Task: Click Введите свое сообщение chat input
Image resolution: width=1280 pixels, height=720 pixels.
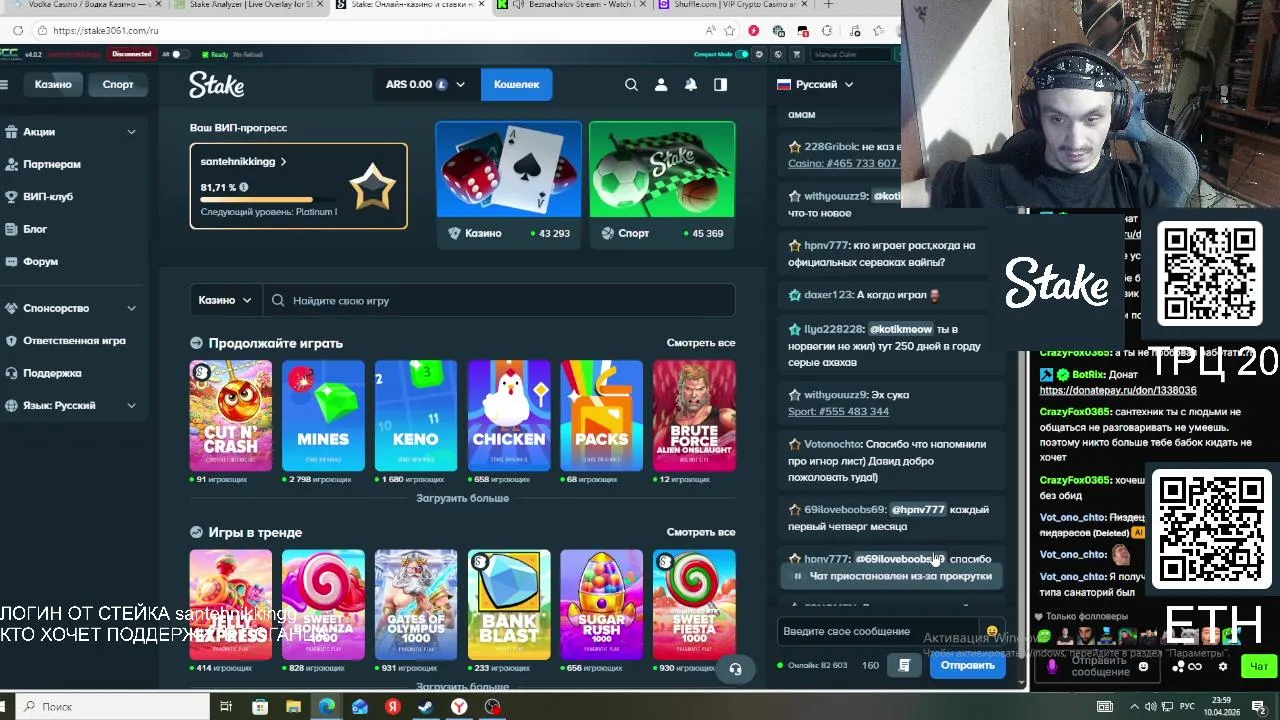Action: coord(880,631)
